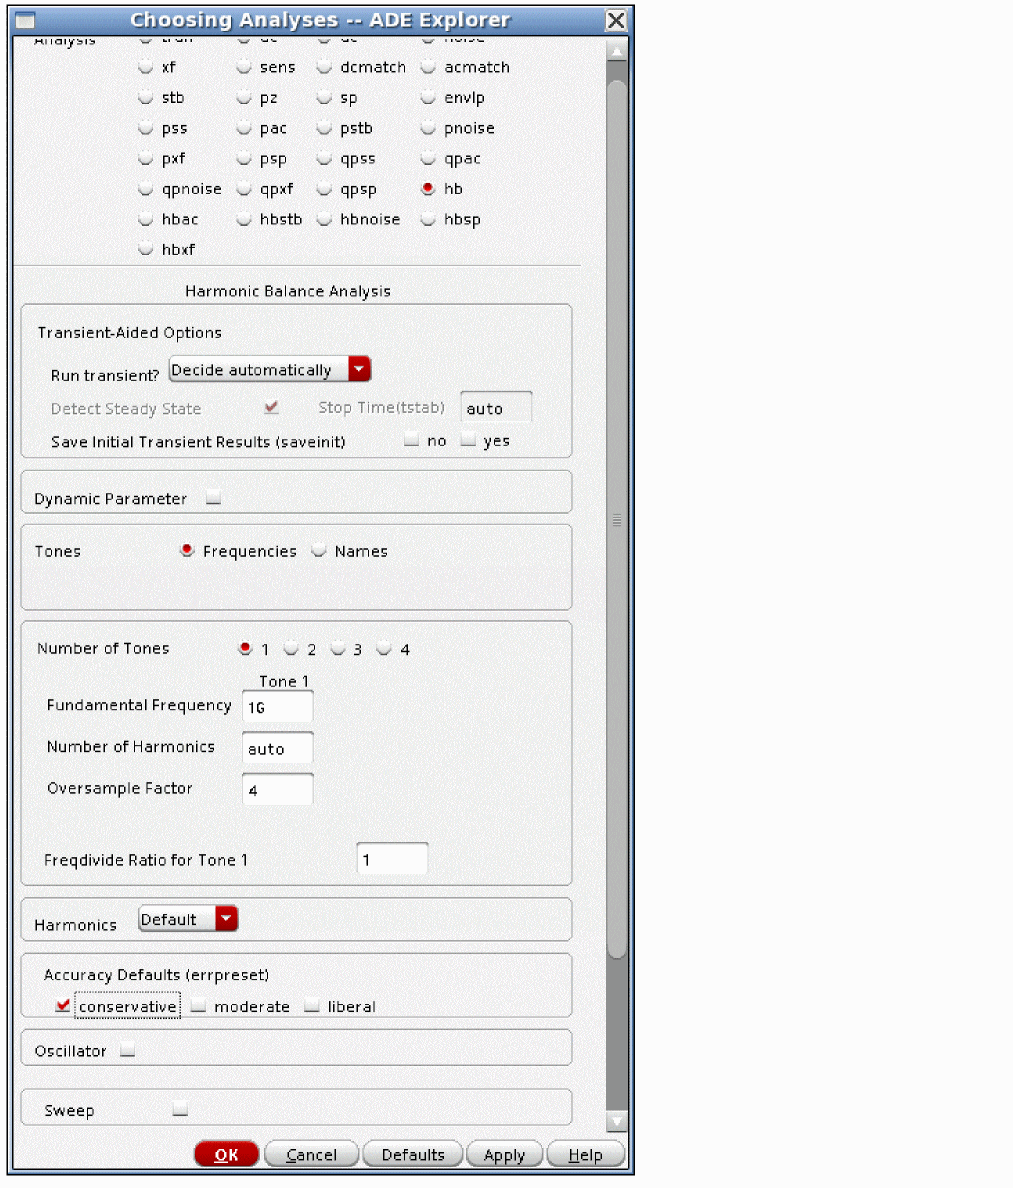Select the hbnoise analysis option

click(324, 220)
